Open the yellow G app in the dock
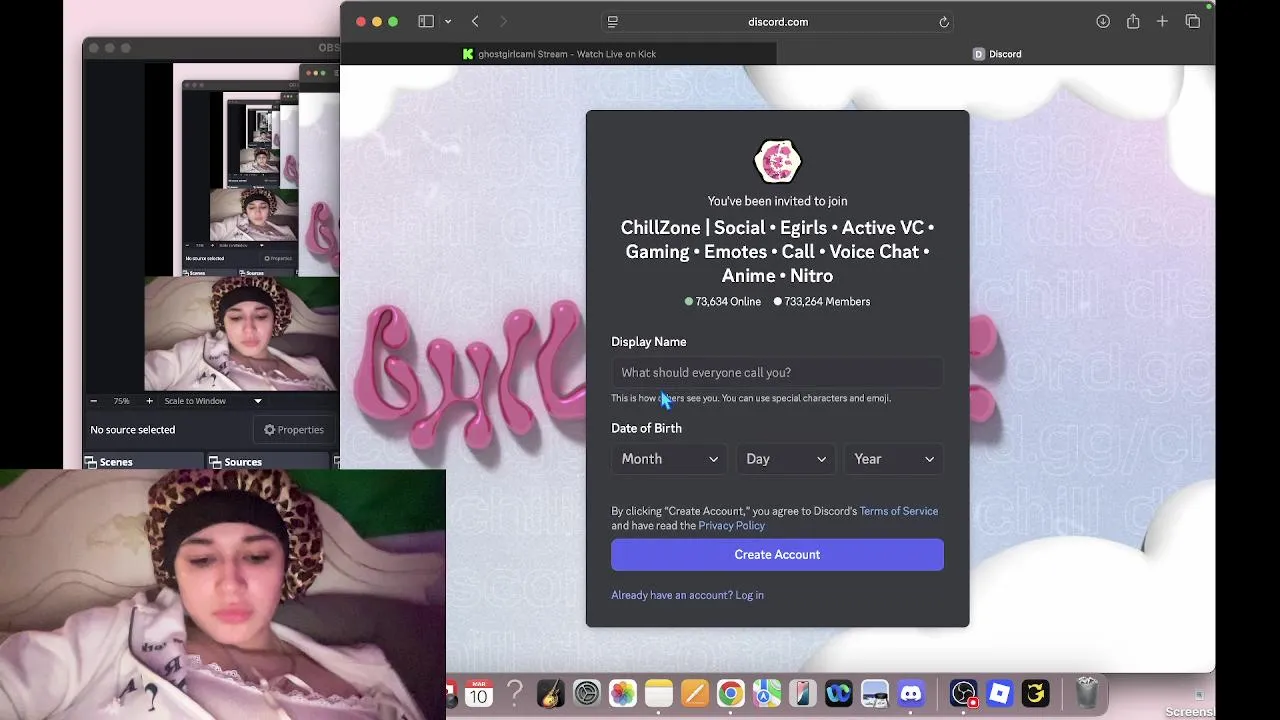 [x=1035, y=693]
